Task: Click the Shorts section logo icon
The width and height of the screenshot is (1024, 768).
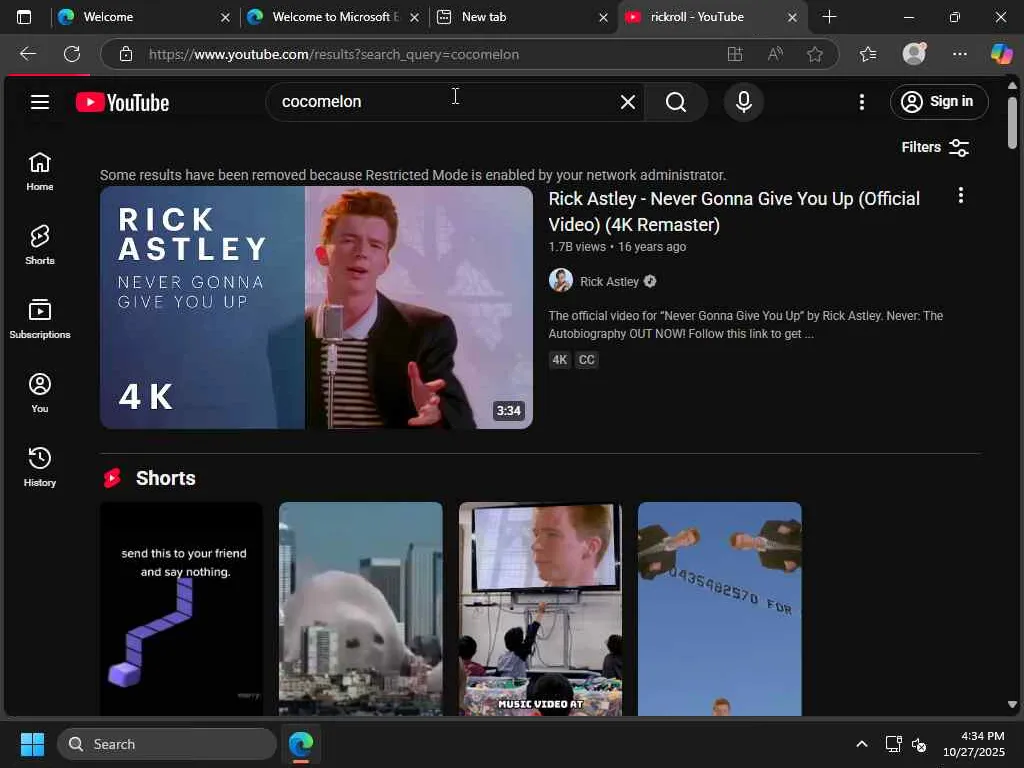Action: tap(112, 478)
